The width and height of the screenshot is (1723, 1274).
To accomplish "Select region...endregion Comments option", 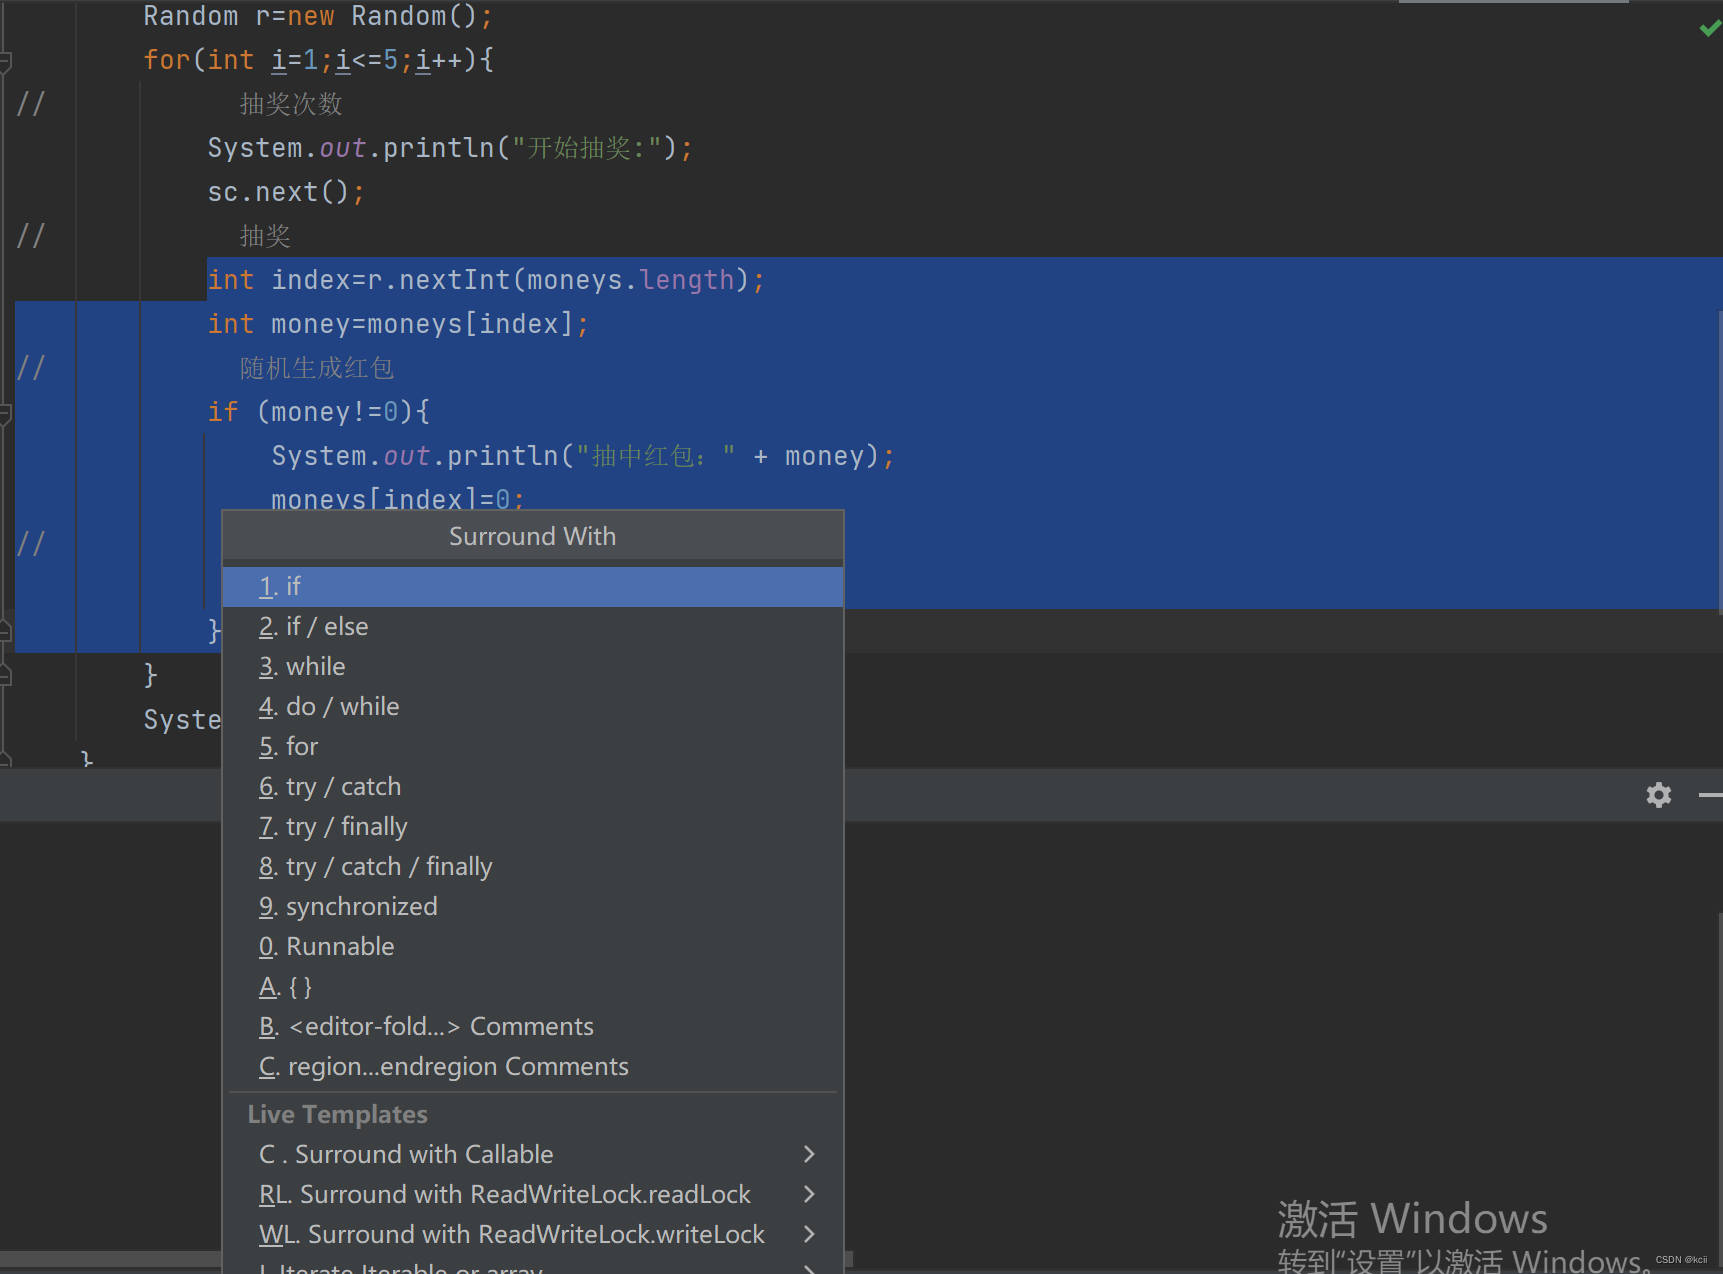I will coord(532,1066).
